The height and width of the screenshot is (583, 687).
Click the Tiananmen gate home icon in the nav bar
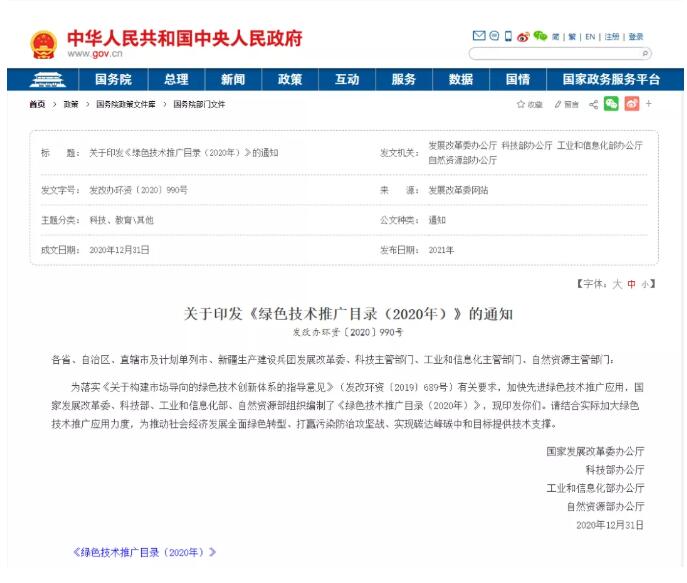point(47,79)
